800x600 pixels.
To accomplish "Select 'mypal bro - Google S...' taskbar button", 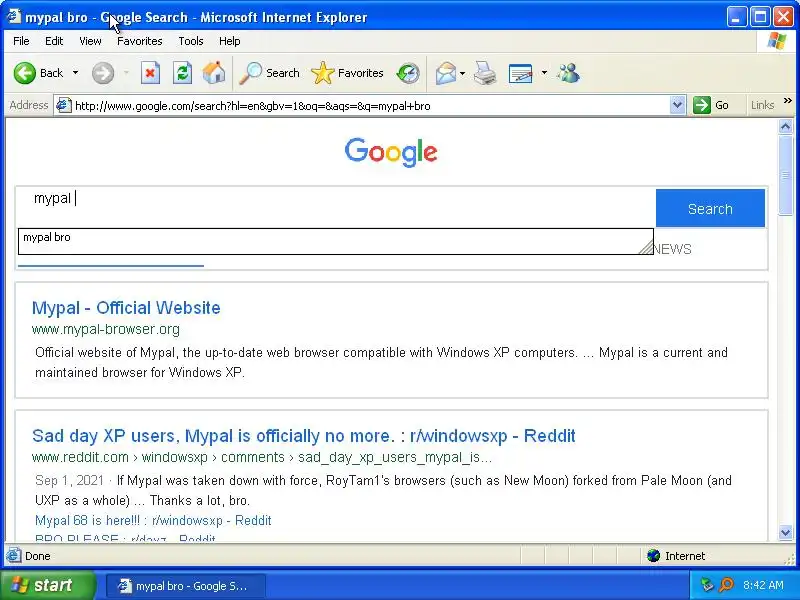I will coord(186,586).
